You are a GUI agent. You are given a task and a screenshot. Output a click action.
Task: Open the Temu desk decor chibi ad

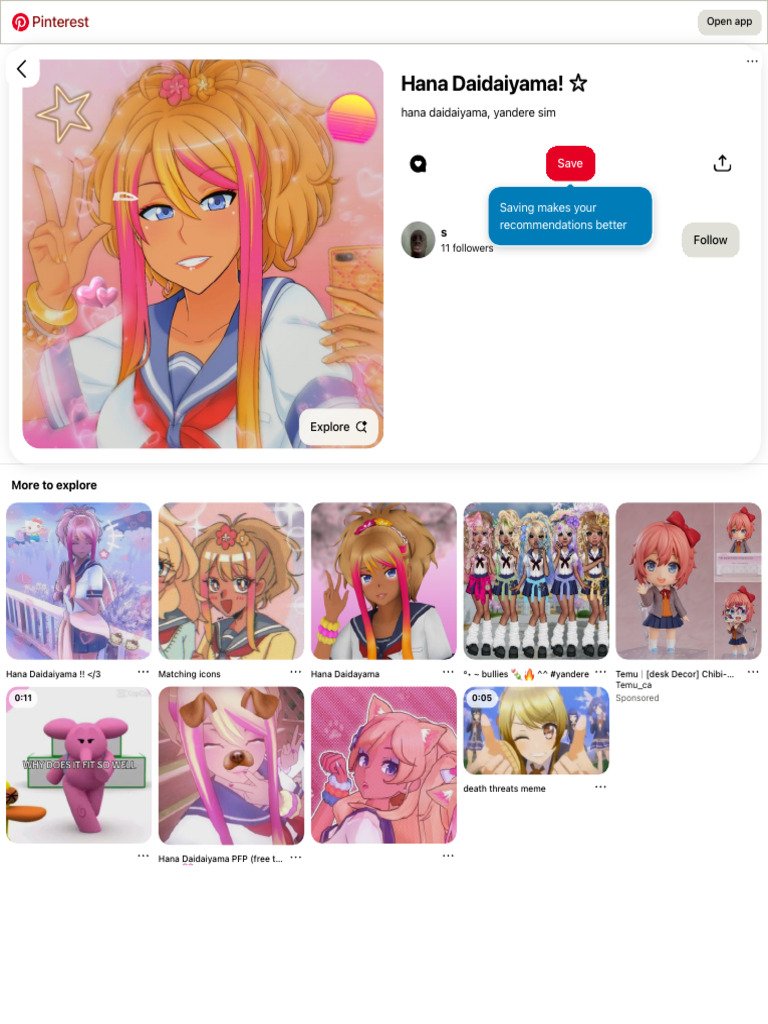click(688, 581)
